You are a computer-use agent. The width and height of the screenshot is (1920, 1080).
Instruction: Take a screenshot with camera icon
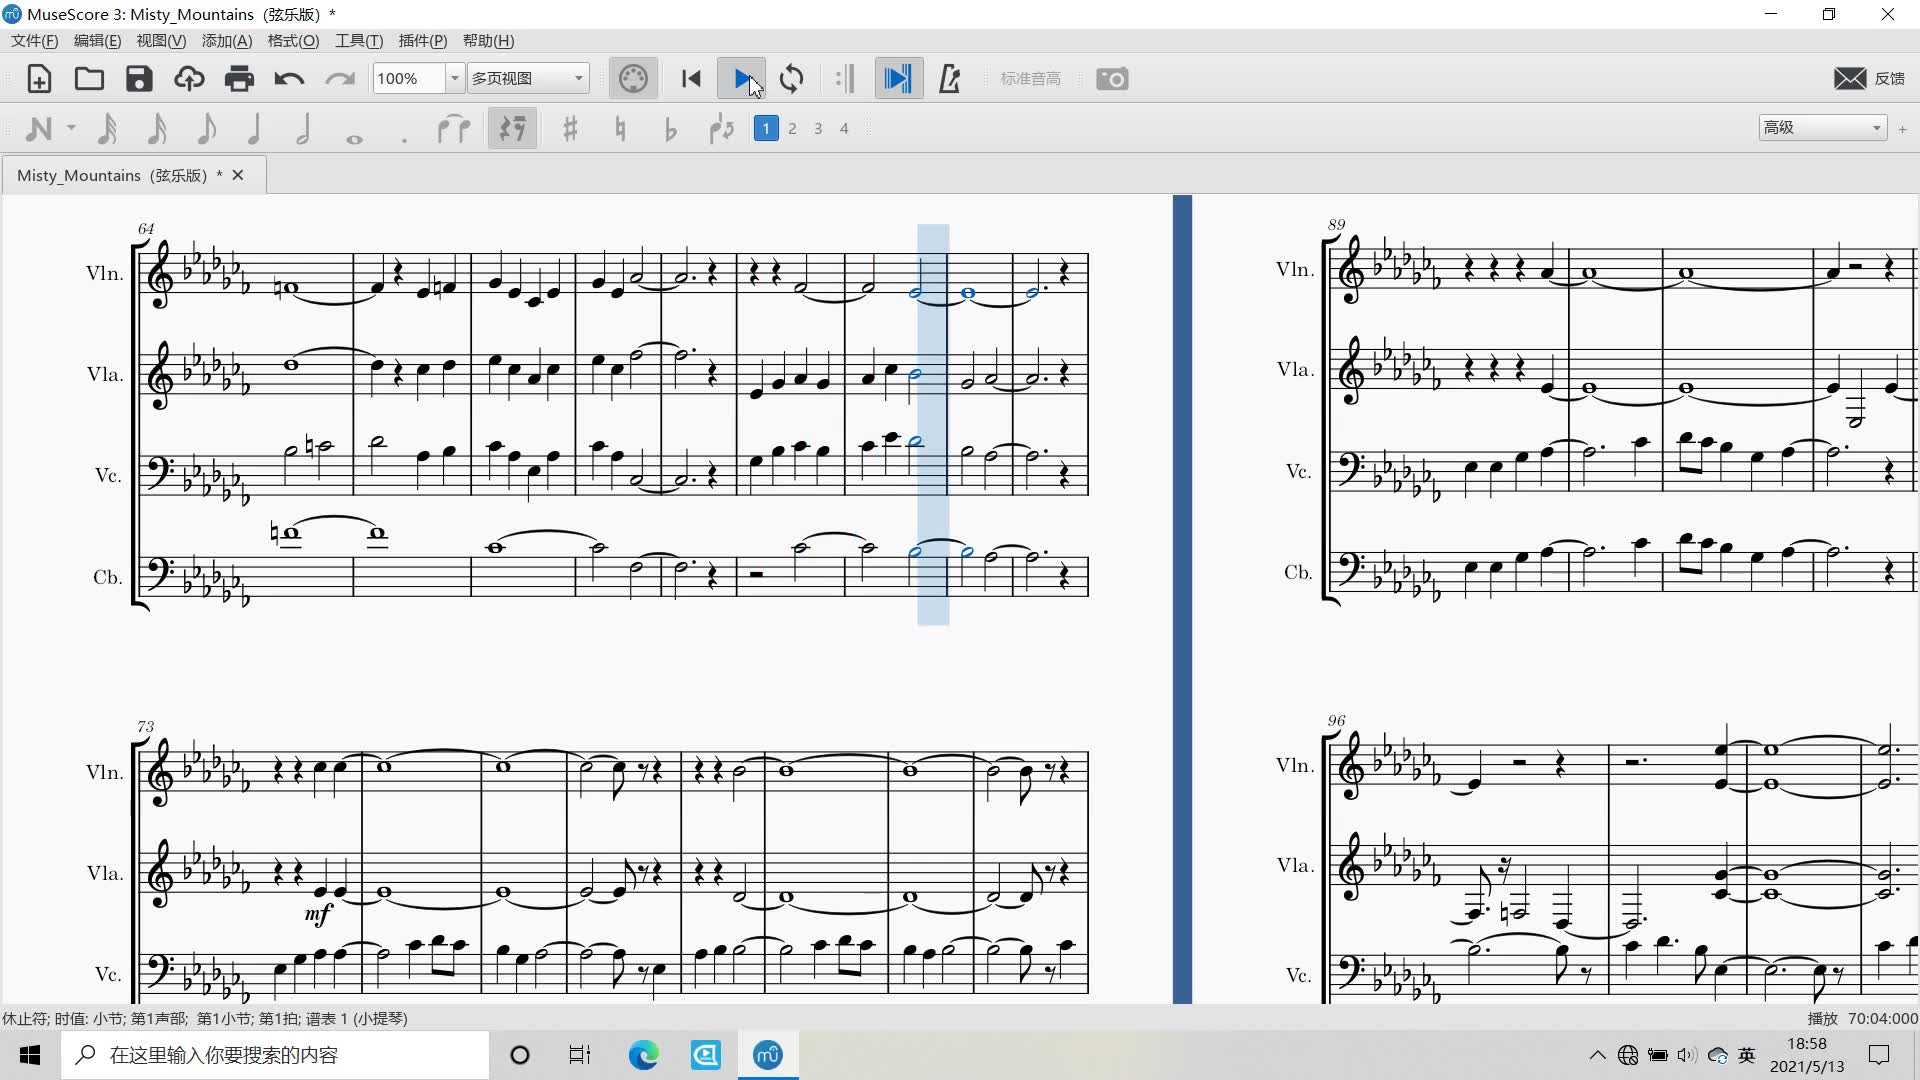(1112, 79)
